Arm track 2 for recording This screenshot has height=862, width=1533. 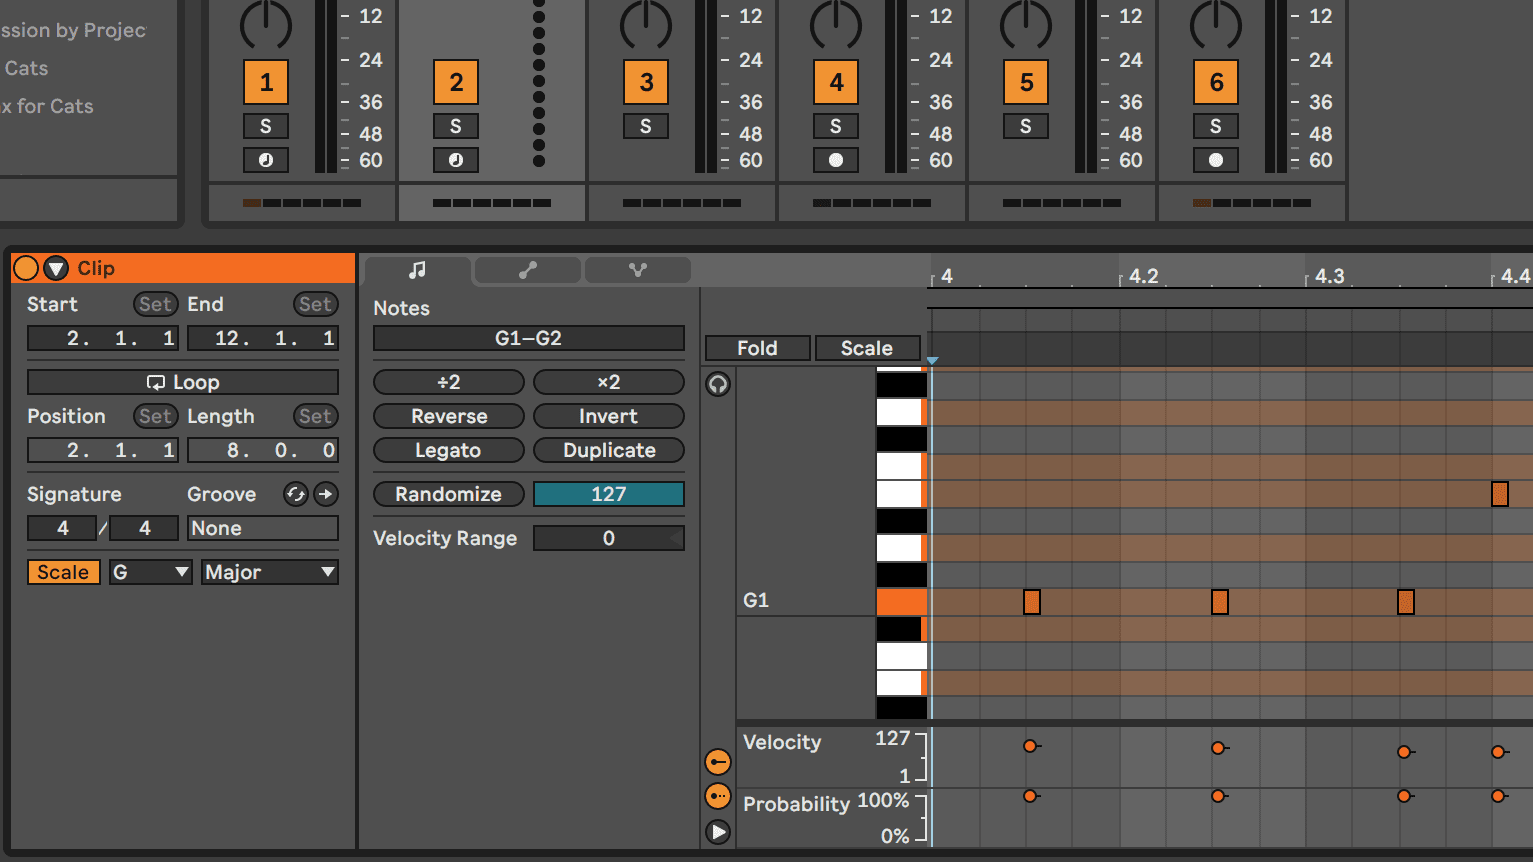pos(456,160)
